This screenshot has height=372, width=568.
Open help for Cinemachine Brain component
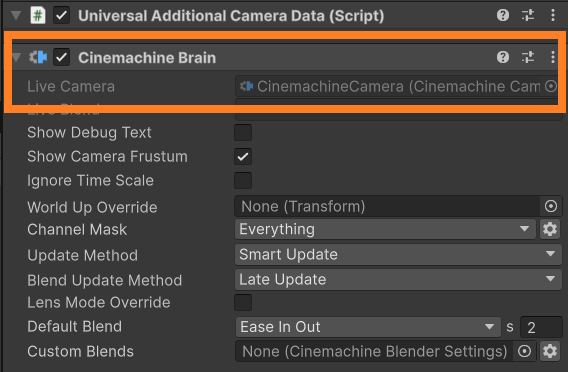(x=503, y=57)
